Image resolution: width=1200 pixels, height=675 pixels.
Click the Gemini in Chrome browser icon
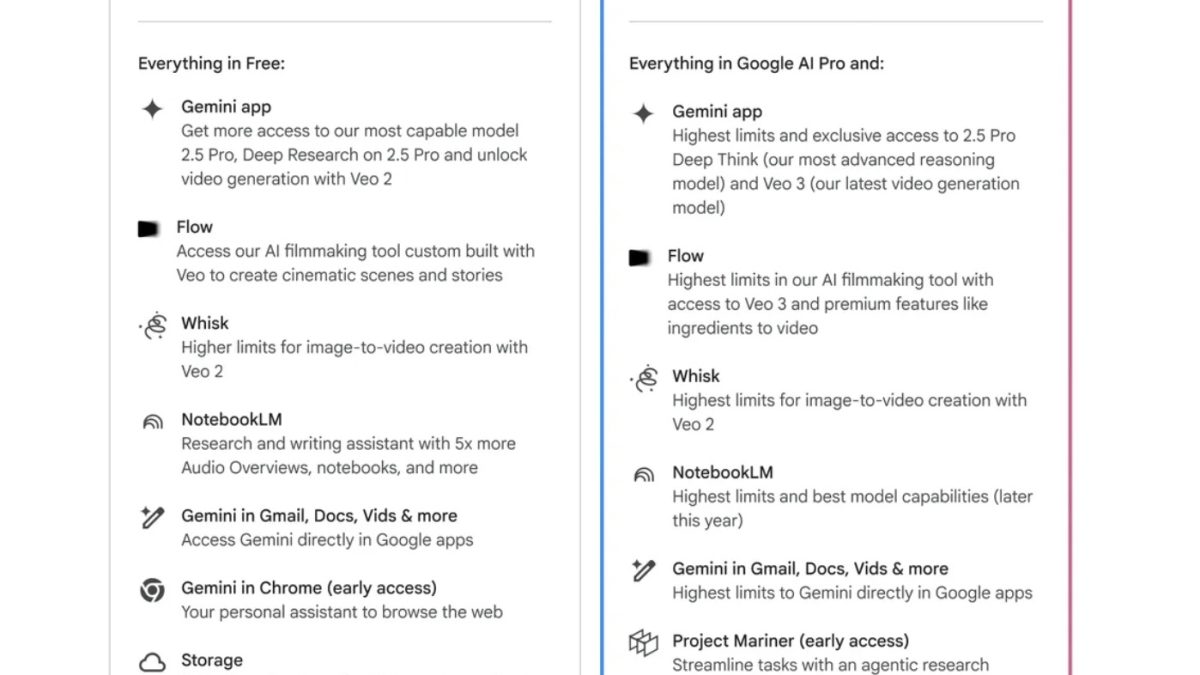tap(152, 590)
